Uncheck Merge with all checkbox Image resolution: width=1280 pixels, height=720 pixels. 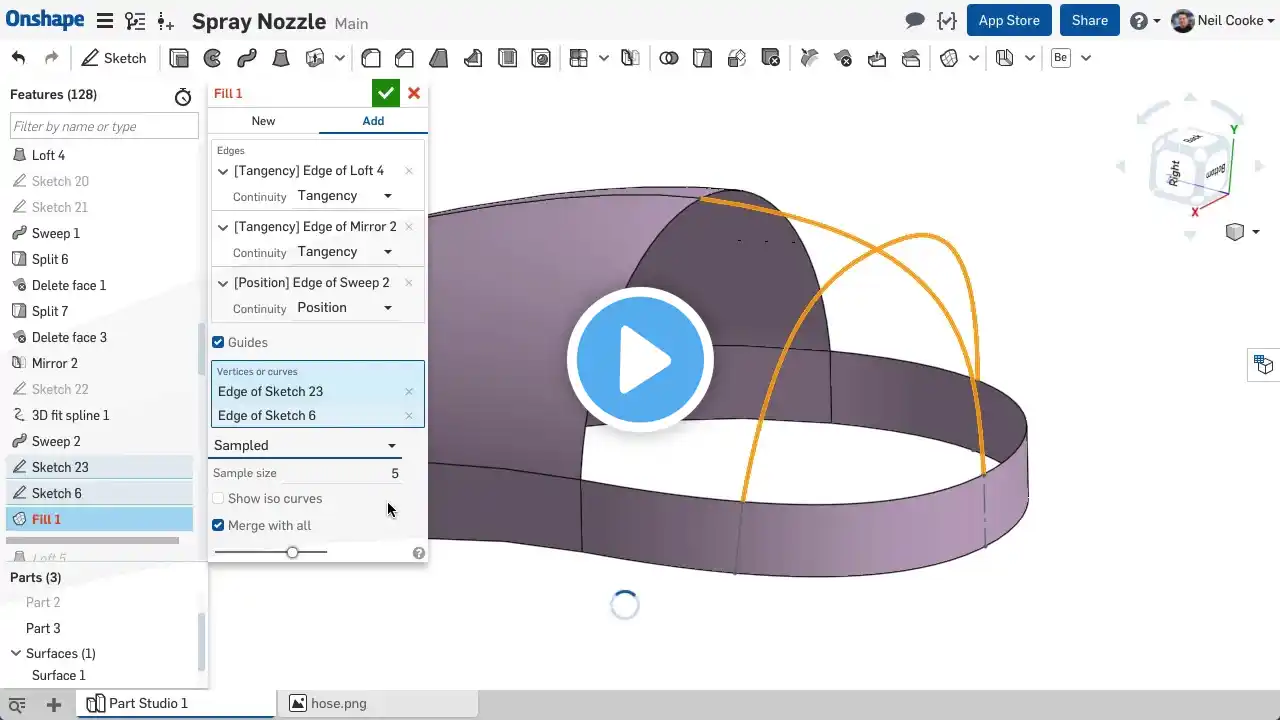218,525
